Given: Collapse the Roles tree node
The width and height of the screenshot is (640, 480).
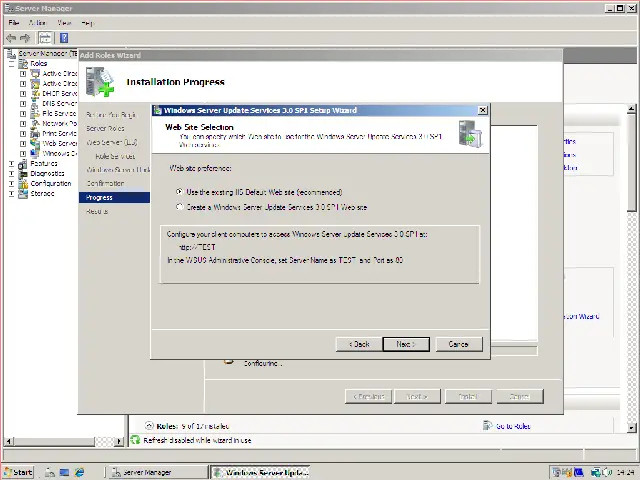Looking at the screenshot, I should pyautogui.click(x=11, y=64).
